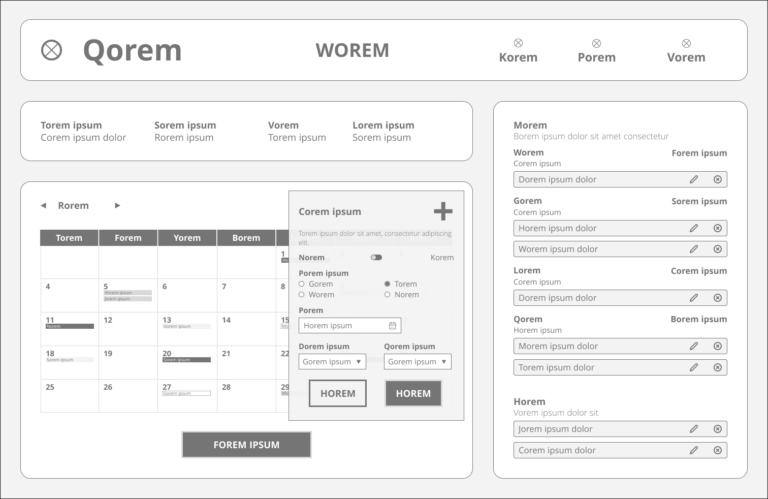Viewport: 768px width, 499px height.
Task: Click the filled dark HOREM button
Action: (x=413, y=393)
